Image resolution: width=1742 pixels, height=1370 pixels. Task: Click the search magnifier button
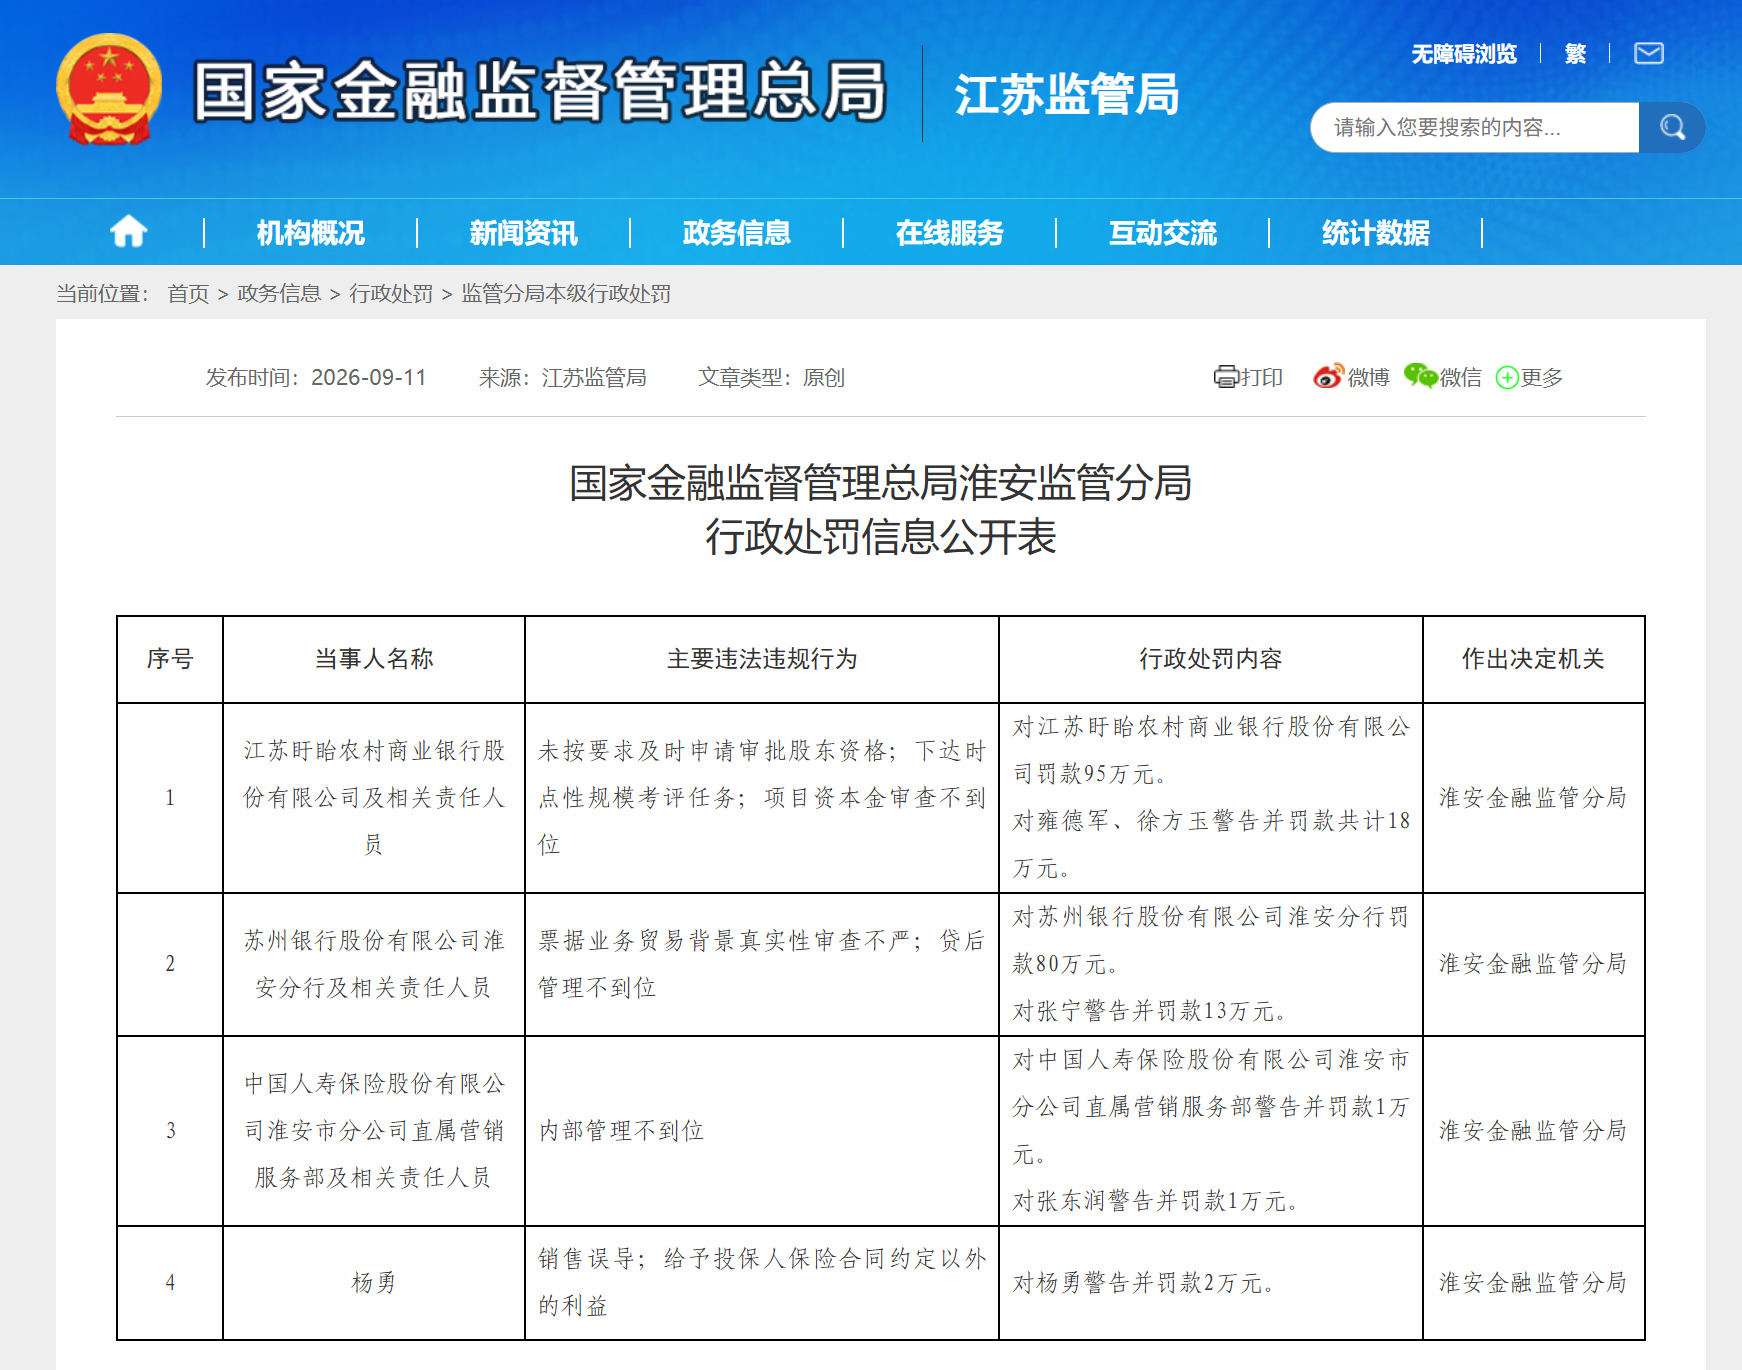(1672, 127)
